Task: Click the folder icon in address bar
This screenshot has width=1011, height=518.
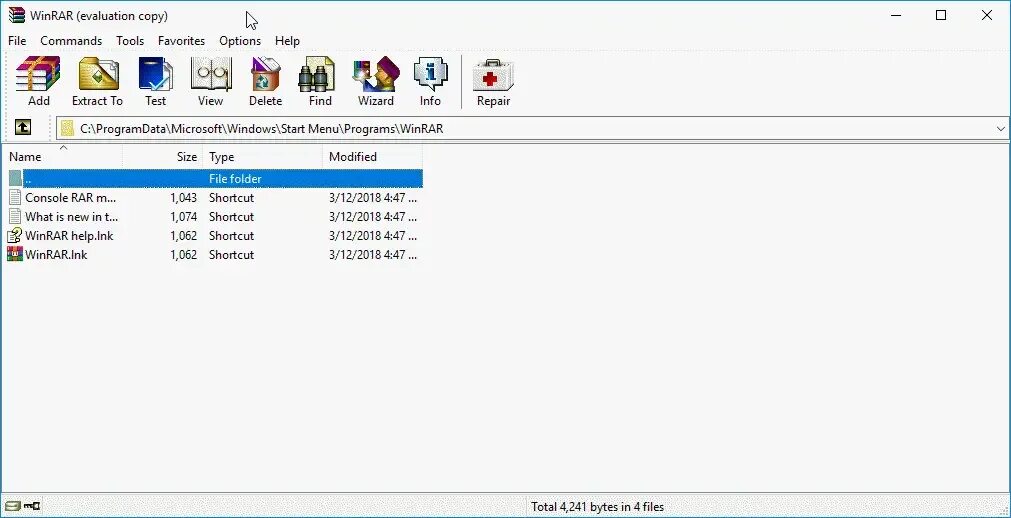Action: 67,128
